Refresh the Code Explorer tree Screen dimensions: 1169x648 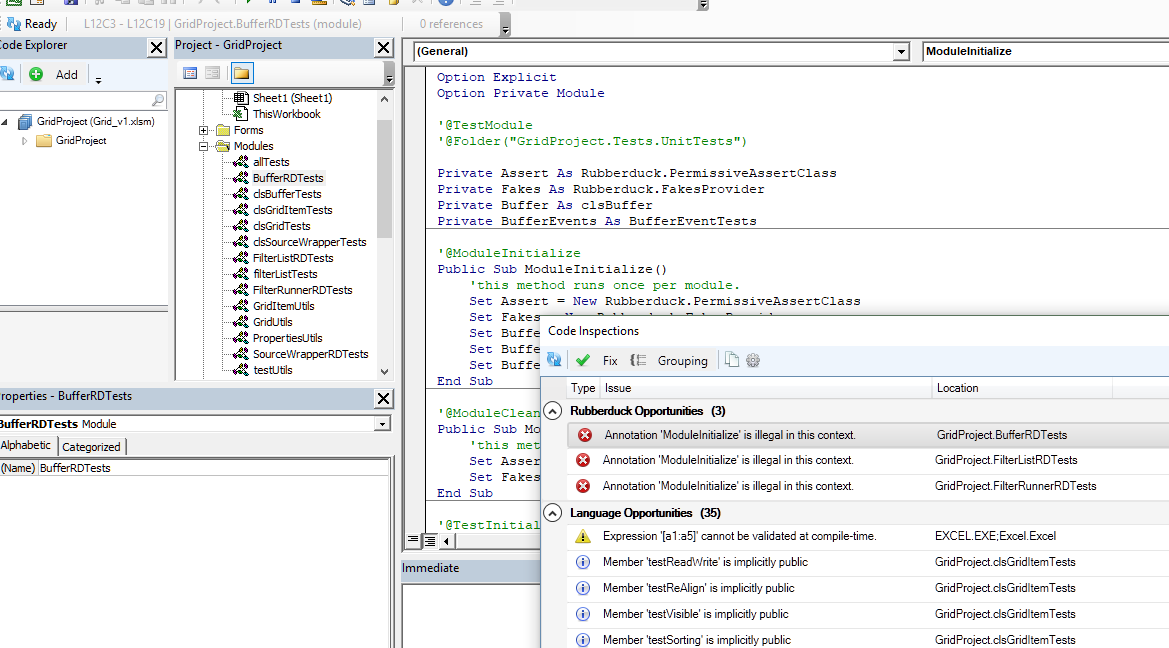[9, 74]
